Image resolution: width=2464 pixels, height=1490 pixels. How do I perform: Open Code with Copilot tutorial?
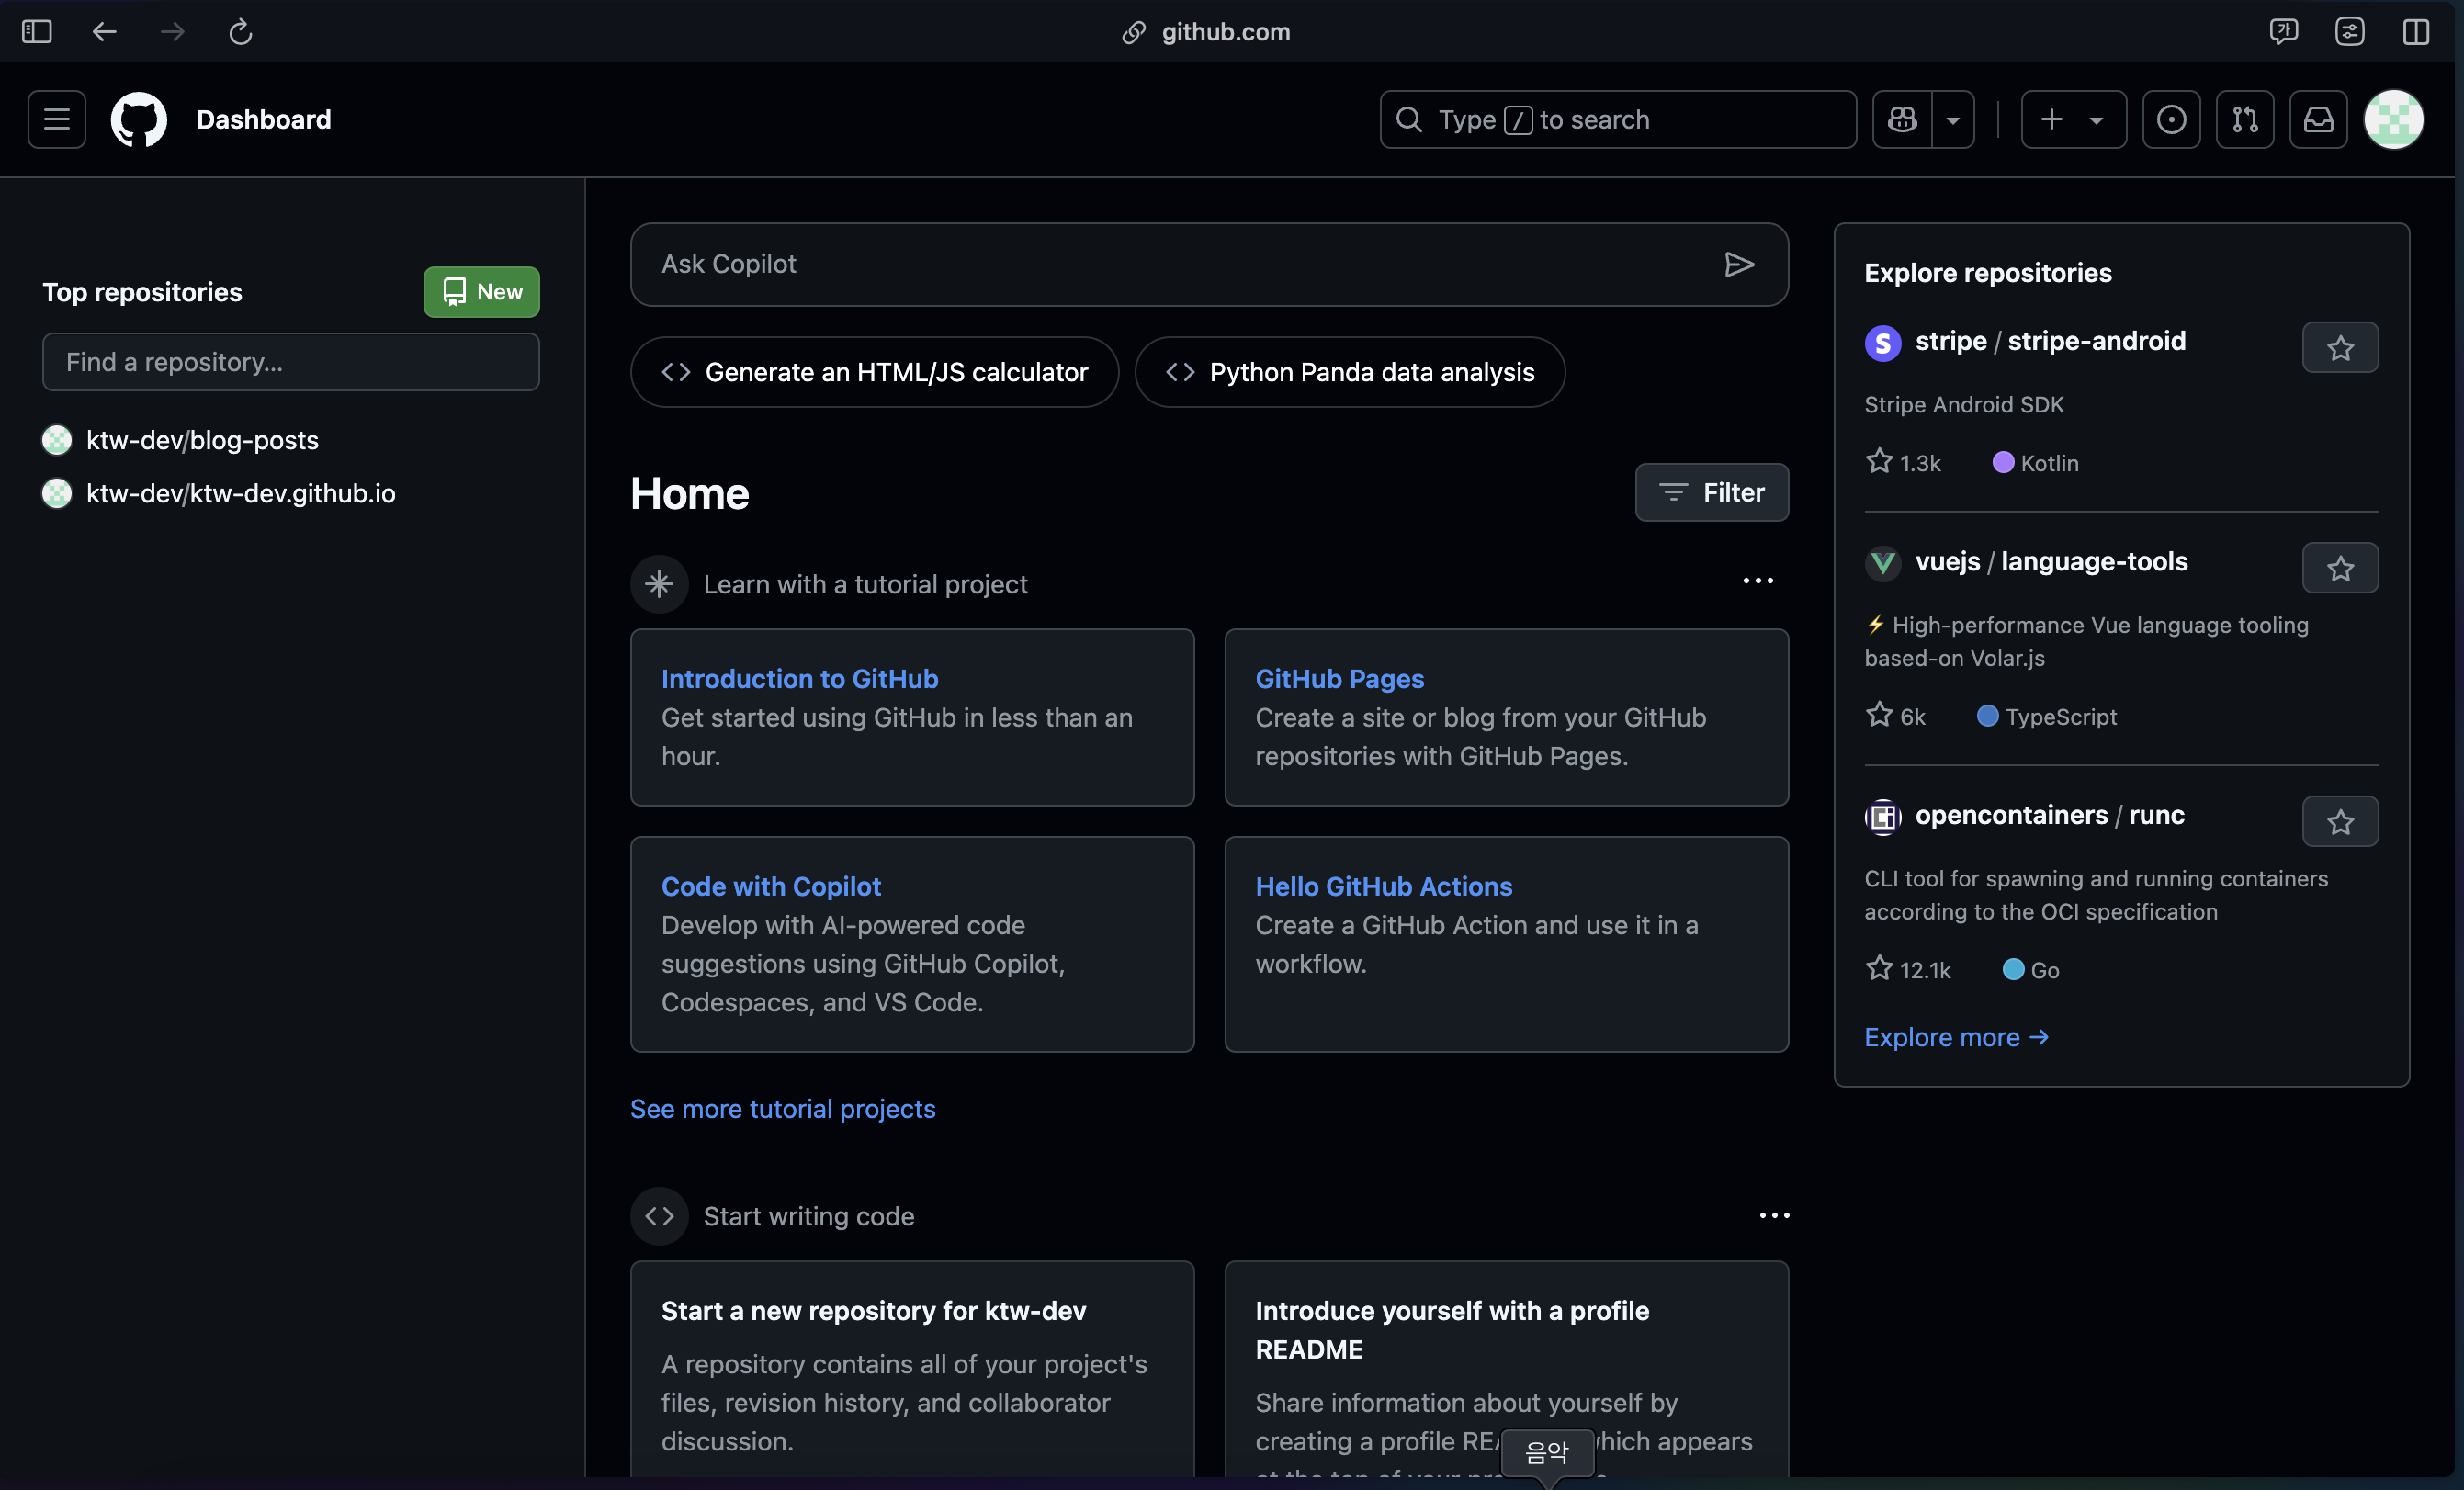(x=771, y=887)
